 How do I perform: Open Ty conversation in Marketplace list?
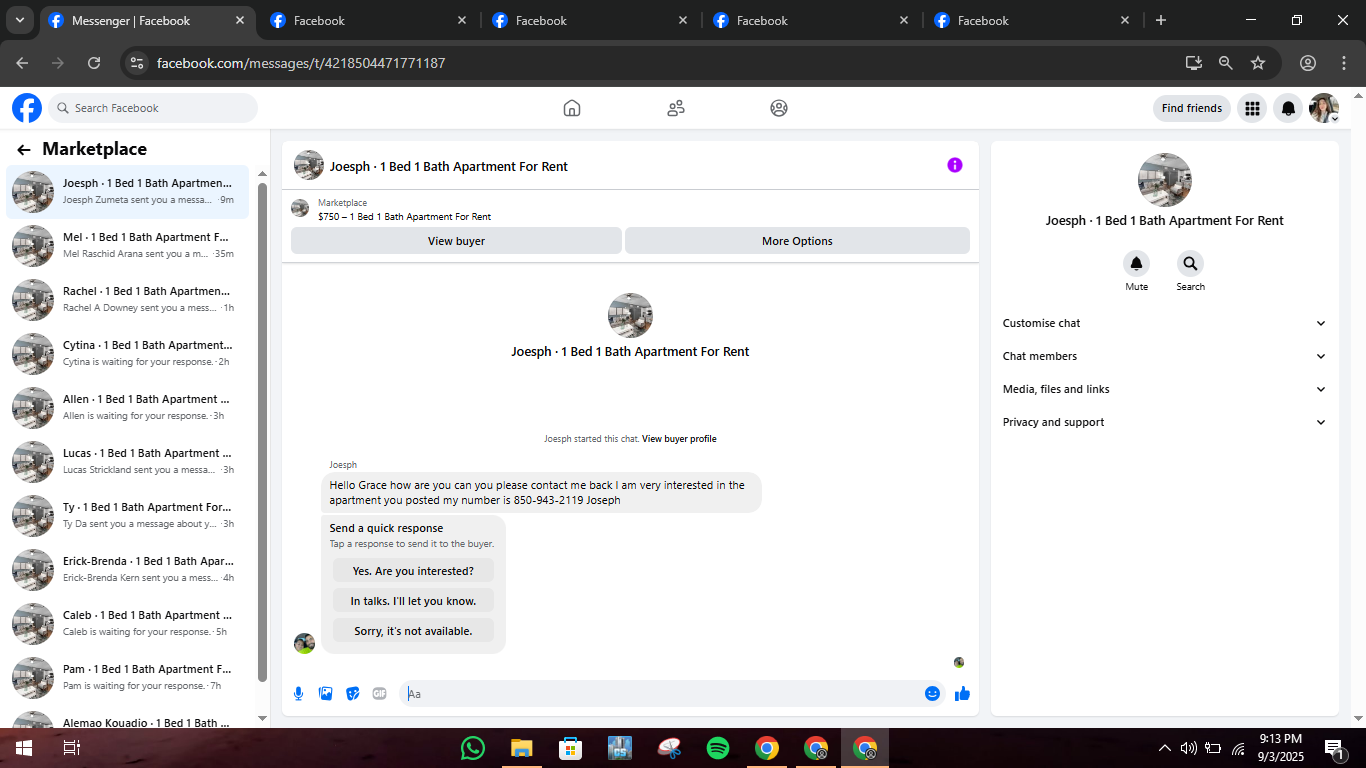[128, 516]
